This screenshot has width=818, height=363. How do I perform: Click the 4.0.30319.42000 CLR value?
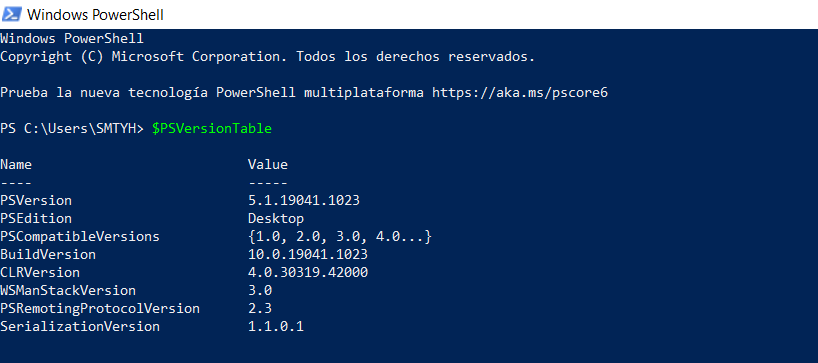[308, 273]
